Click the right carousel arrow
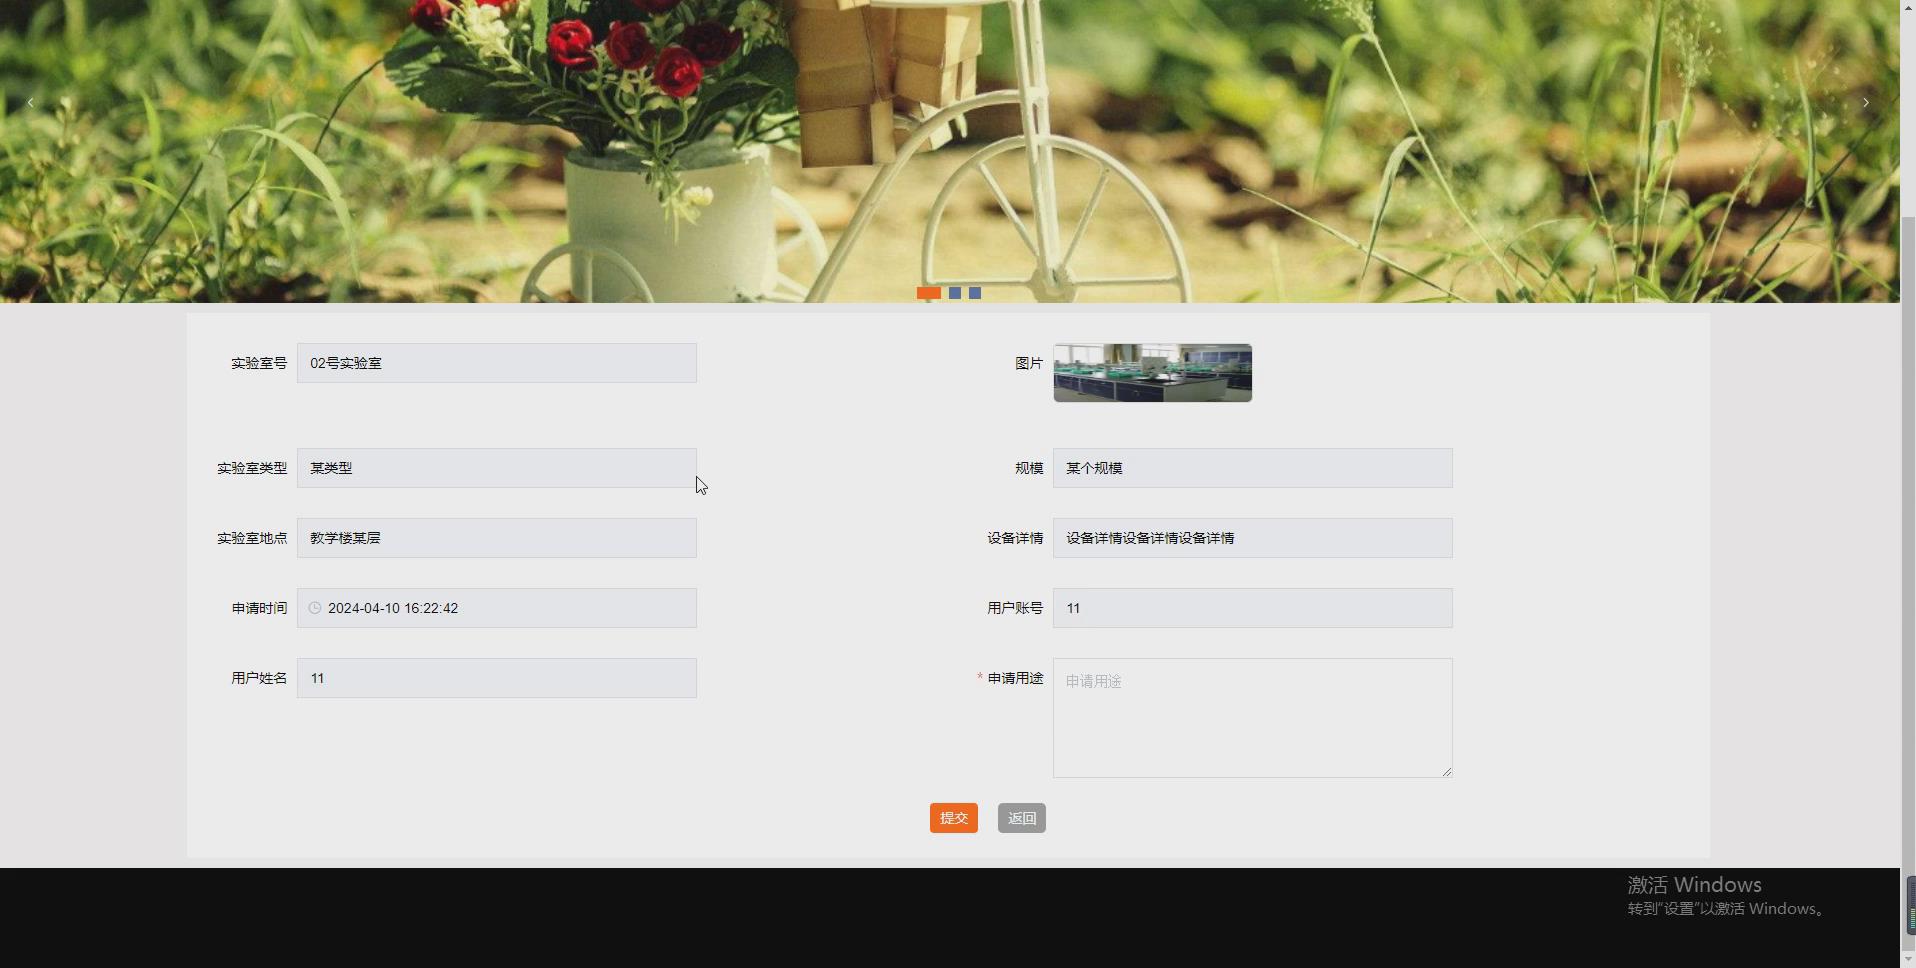This screenshot has width=1916, height=968. tap(1866, 102)
